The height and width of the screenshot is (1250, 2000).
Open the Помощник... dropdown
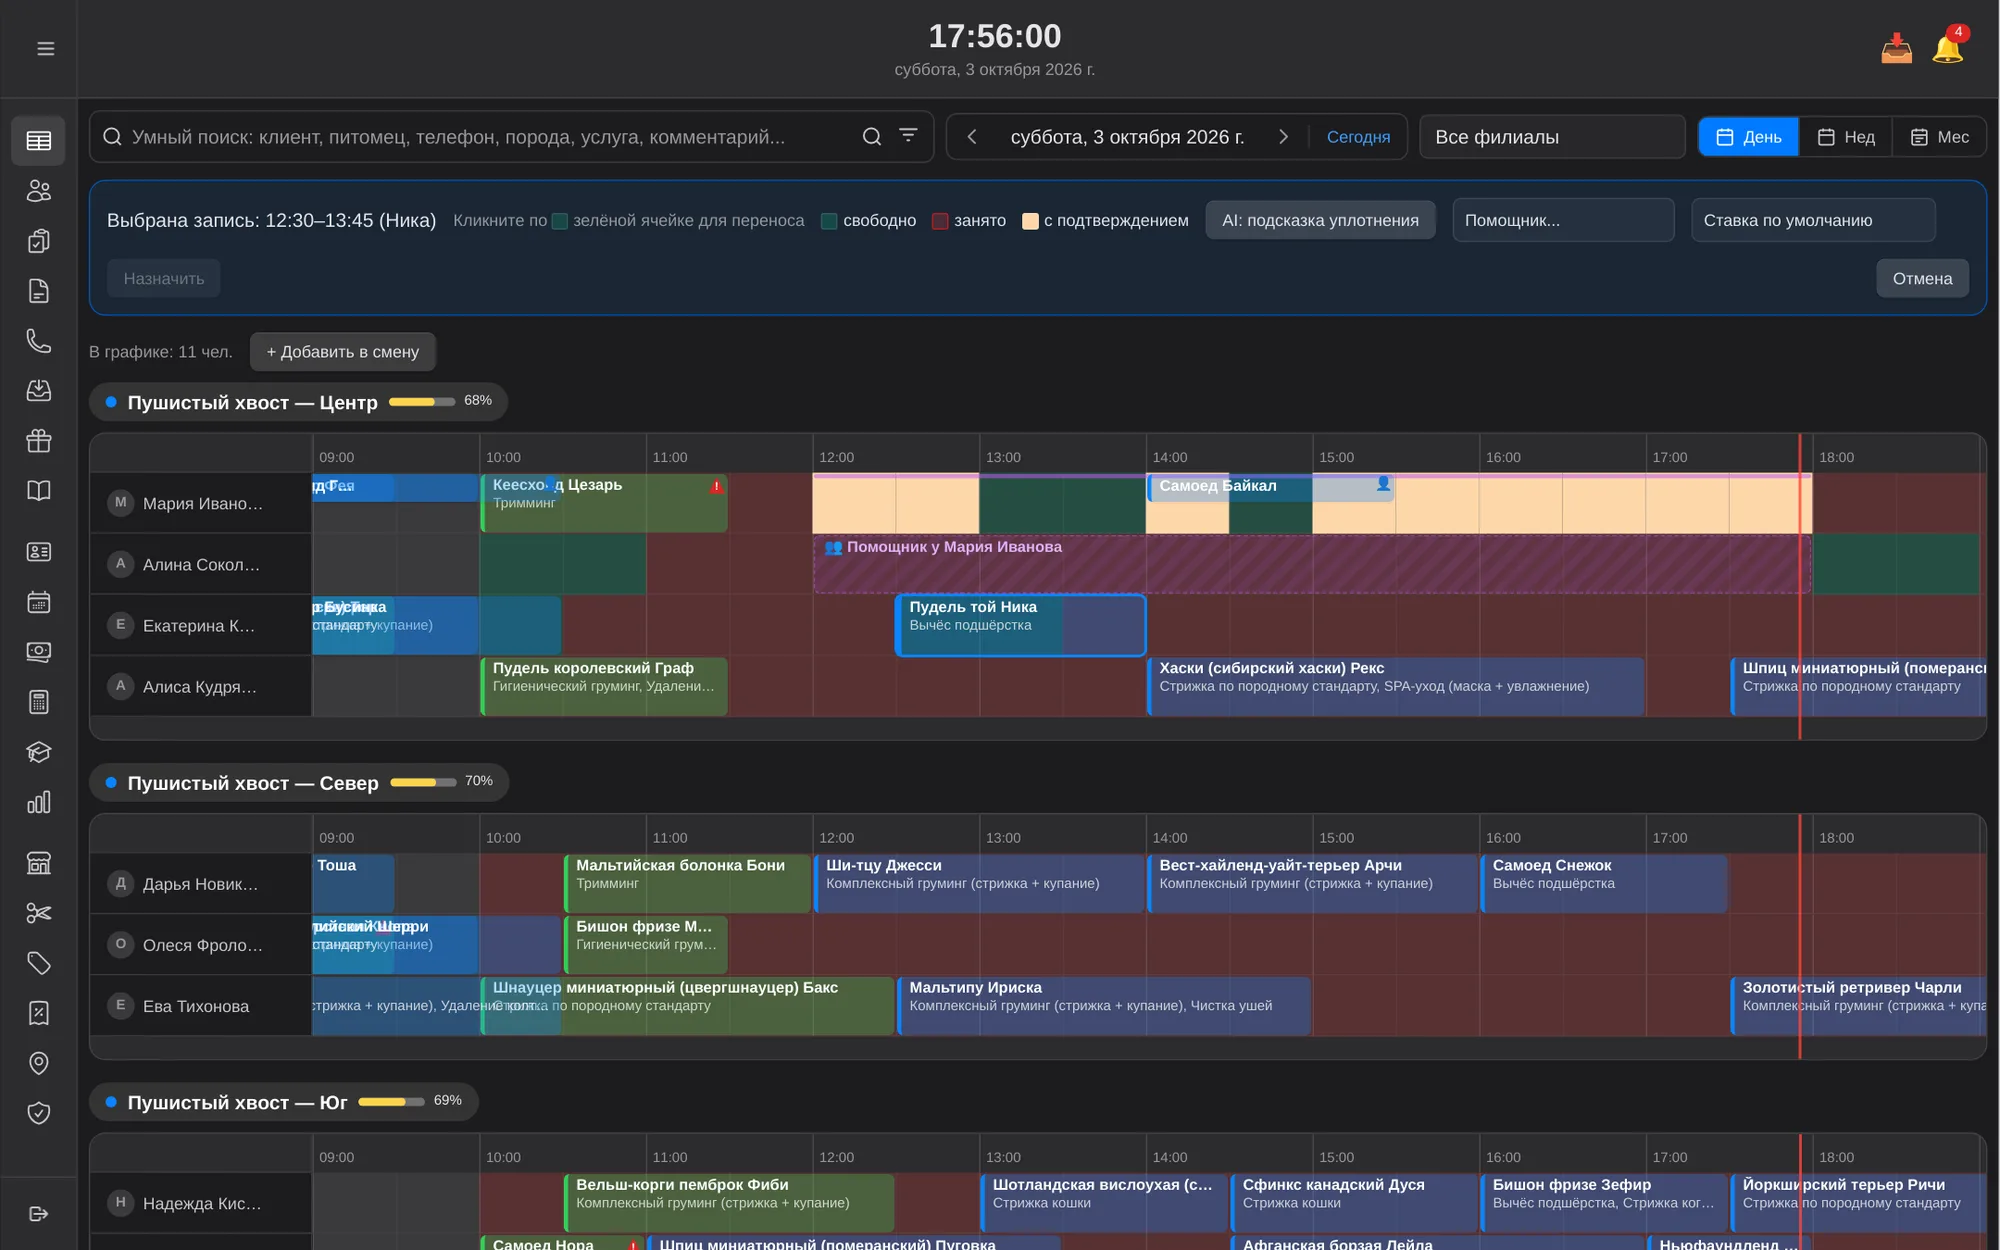tap(1563, 220)
